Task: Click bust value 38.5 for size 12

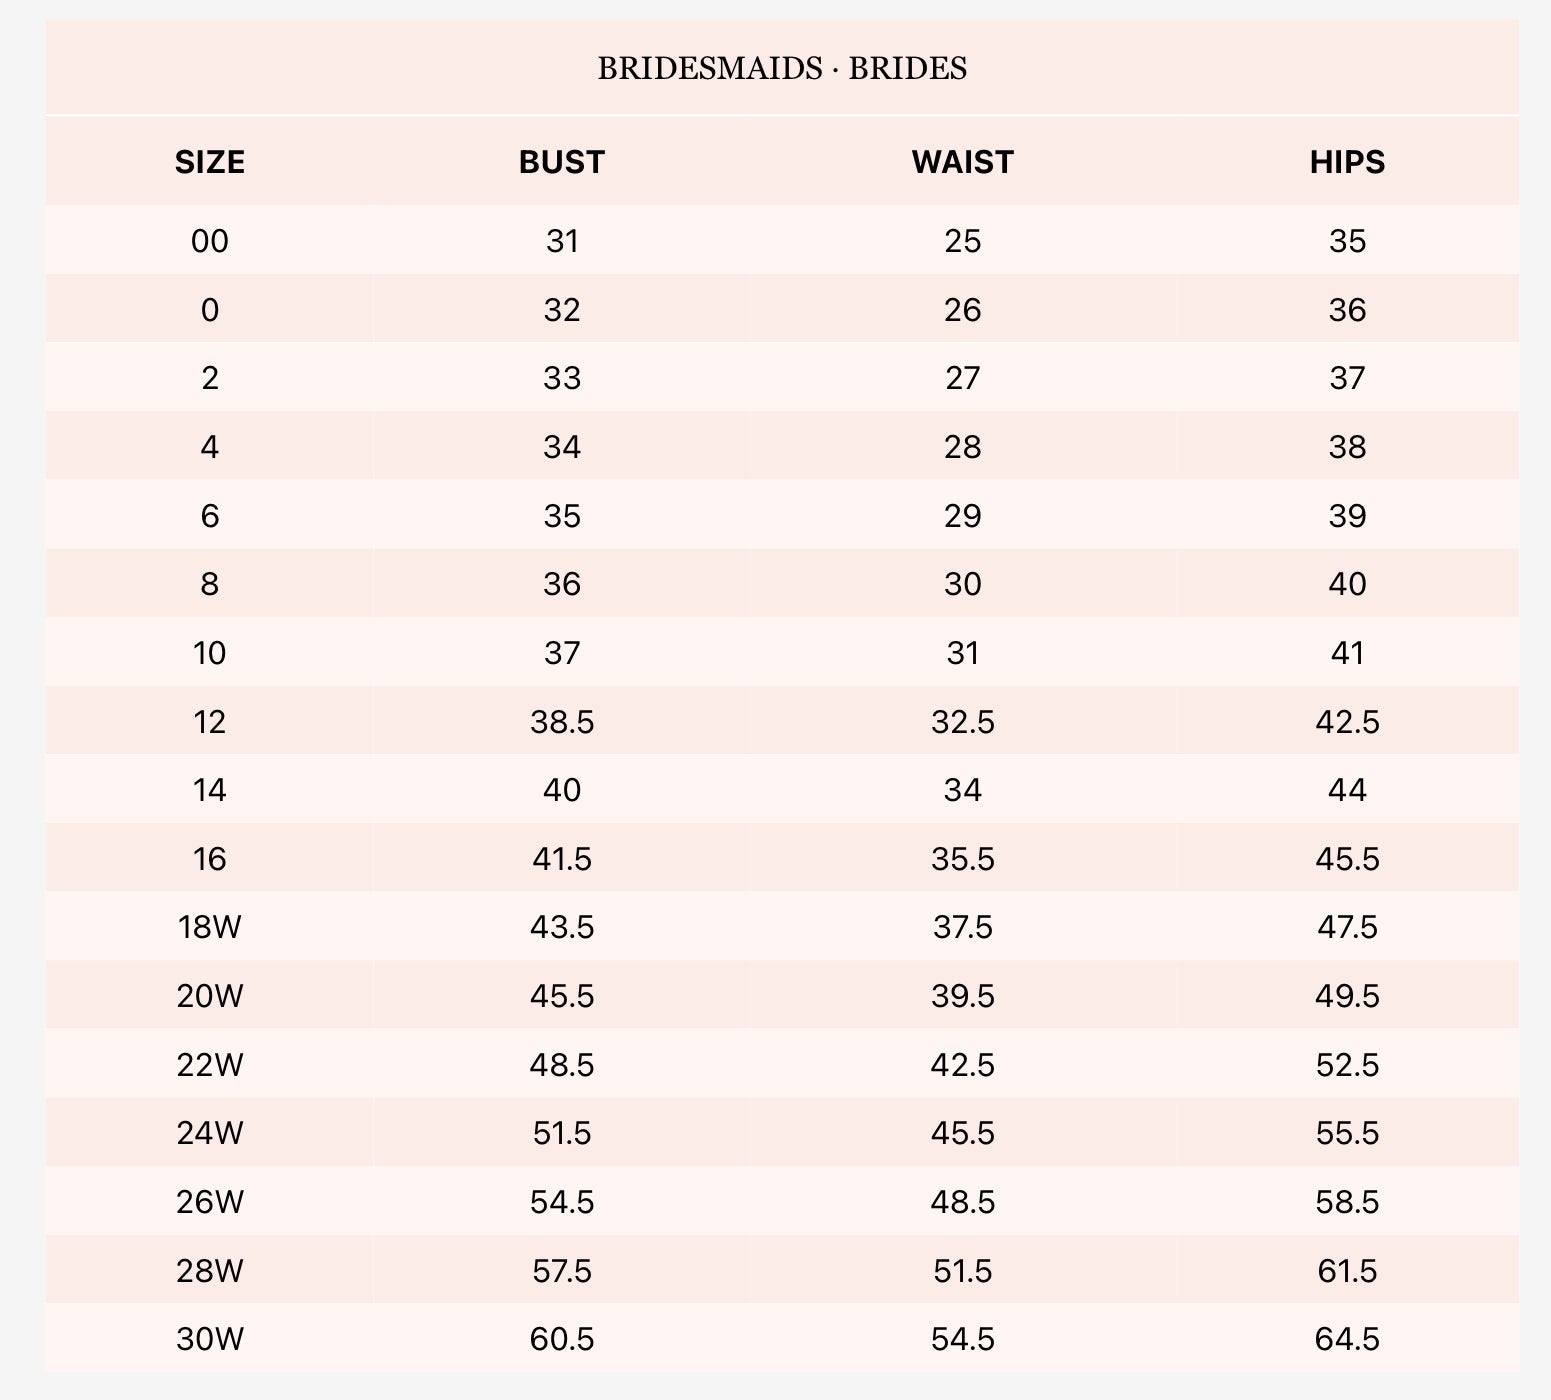Action: pyautogui.click(x=562, y=722)
